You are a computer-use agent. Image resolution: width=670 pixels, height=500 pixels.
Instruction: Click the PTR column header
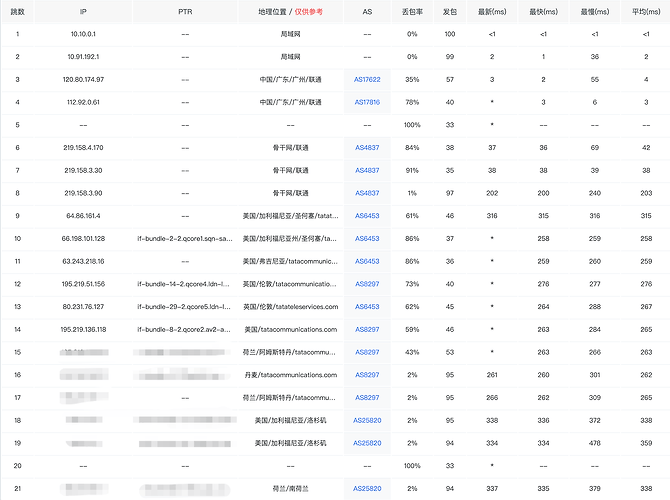[x=185, y=12]
